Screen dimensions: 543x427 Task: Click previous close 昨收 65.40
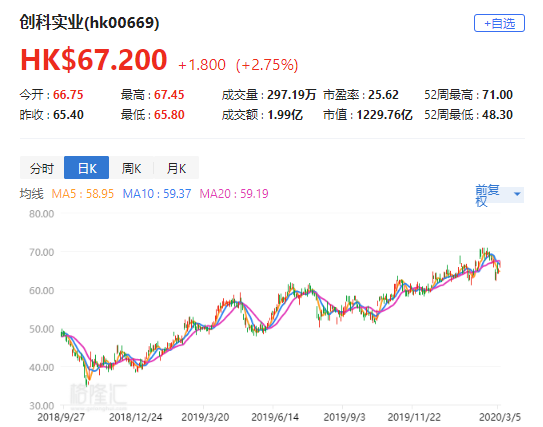coord(51,115)
